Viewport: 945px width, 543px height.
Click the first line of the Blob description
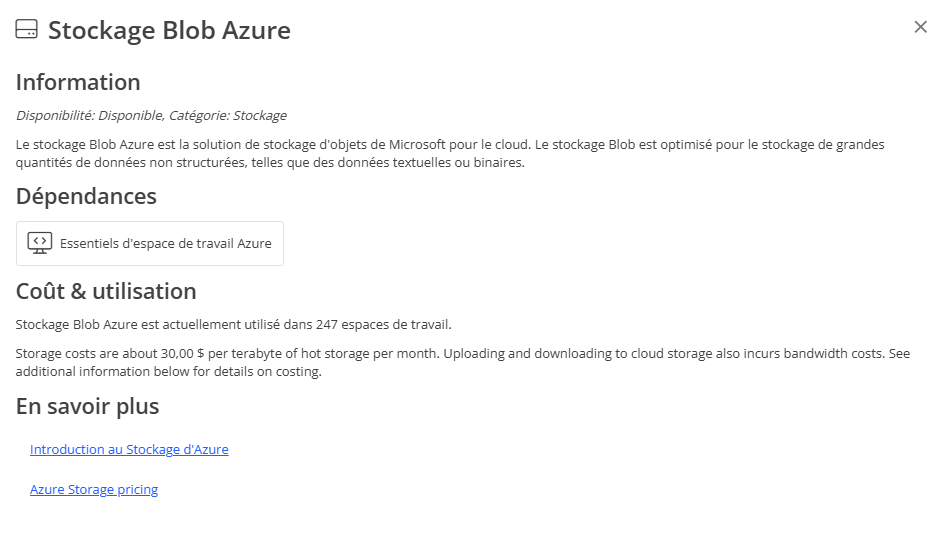(x=450, y=145)
